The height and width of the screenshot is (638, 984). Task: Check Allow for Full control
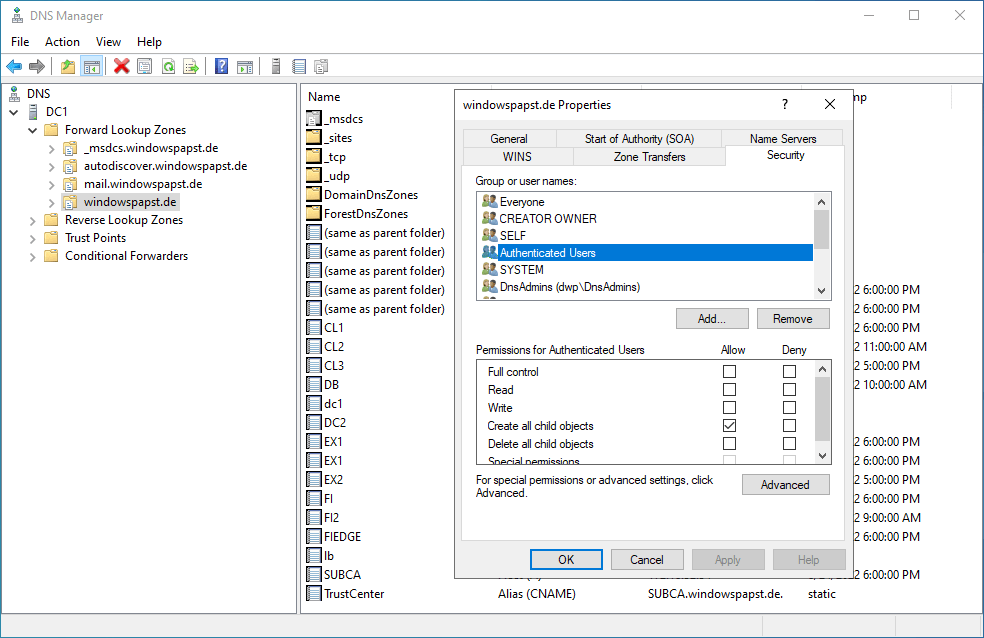pyautogui.click(x=729, y=372)
